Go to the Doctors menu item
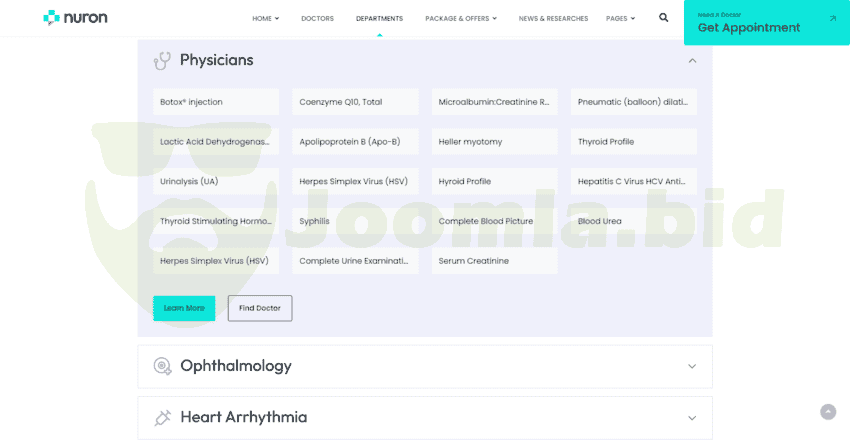The height and width of the screenshot is (447, 850). (x=317, y=18)
